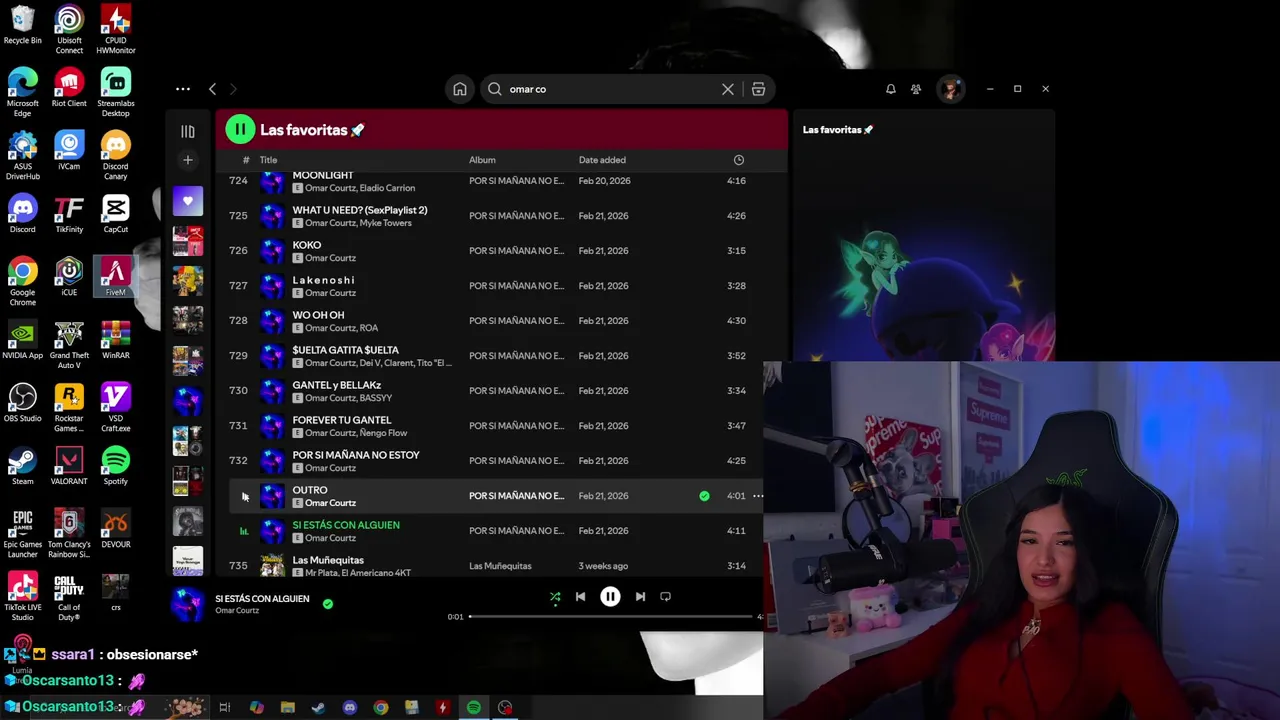Seek along the song progress bar
Viewport: 1280px width, 720px height.
610,617
